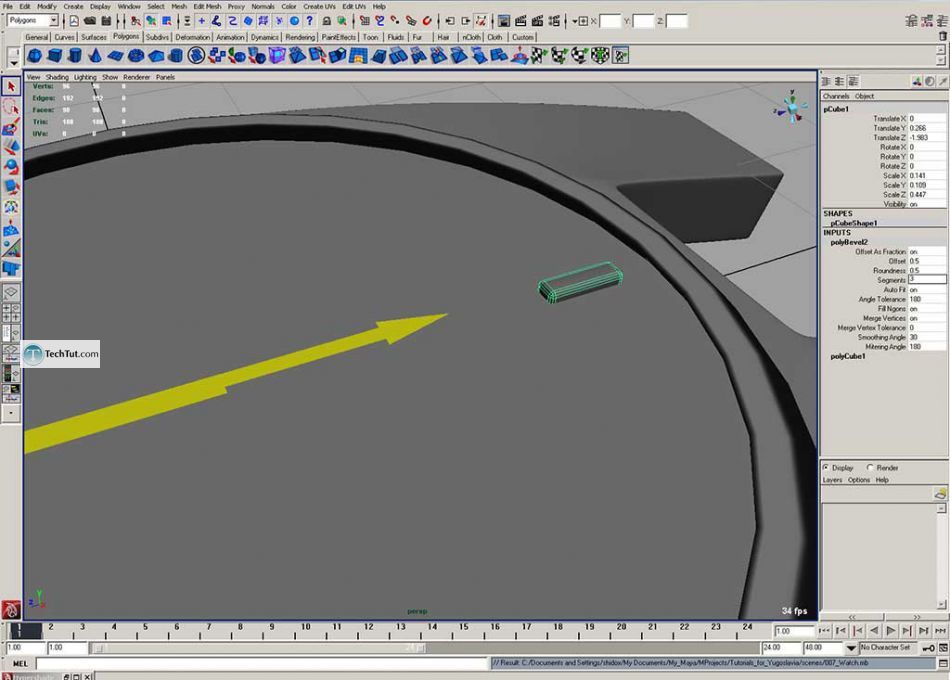Image resolution: width=950 pixels, height=680 pixels.
Task: Toggle select by component type mode
Action: point(167,21)
